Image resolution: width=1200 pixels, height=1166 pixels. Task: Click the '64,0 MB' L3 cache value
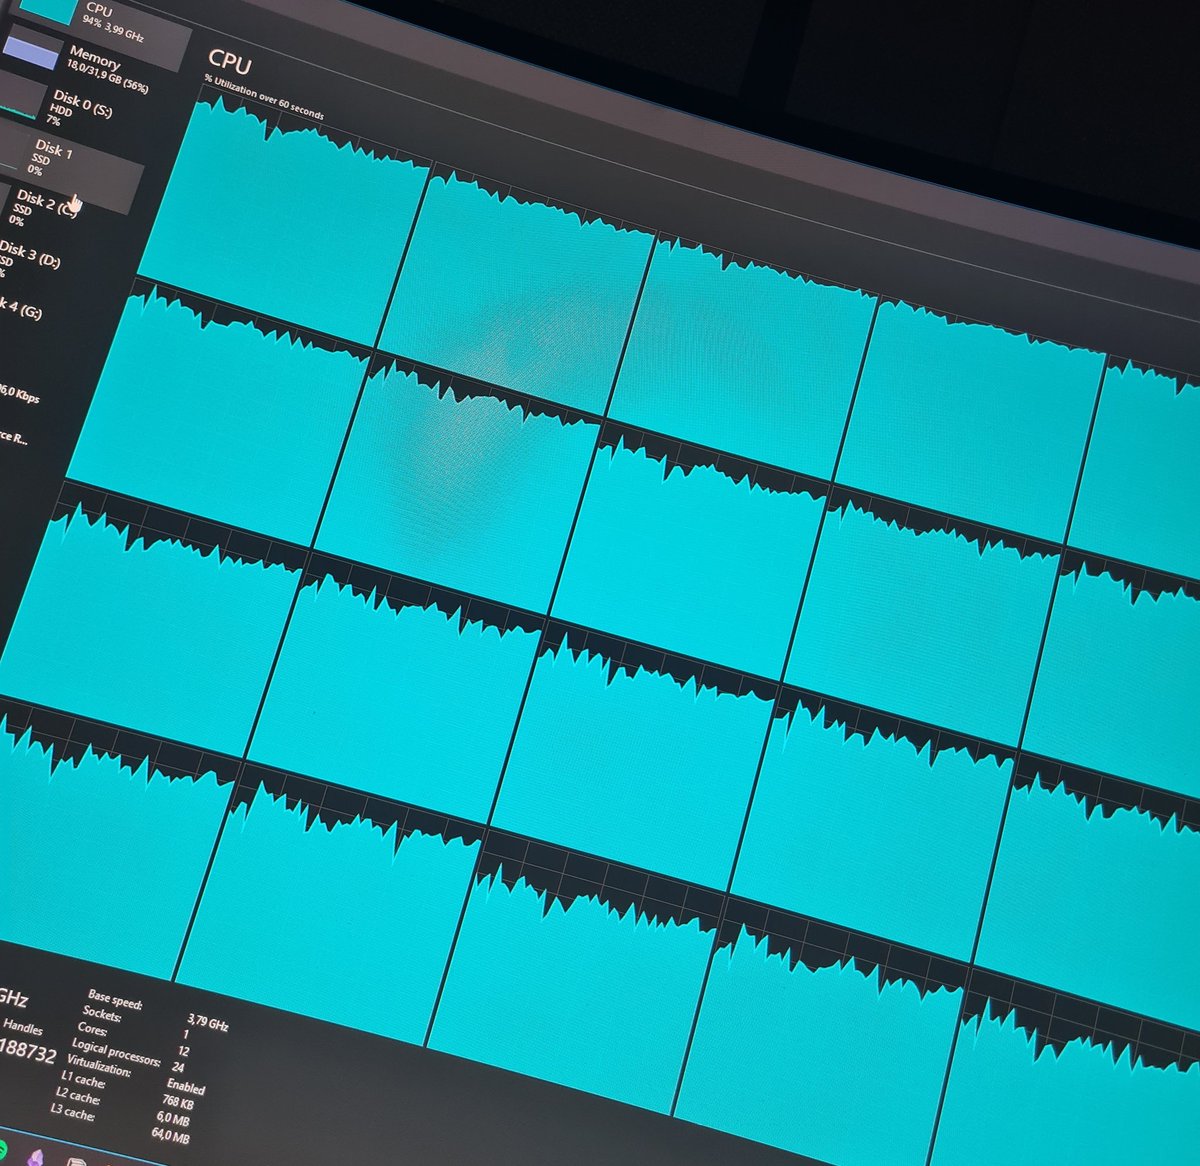click(x=170, y=1135)
